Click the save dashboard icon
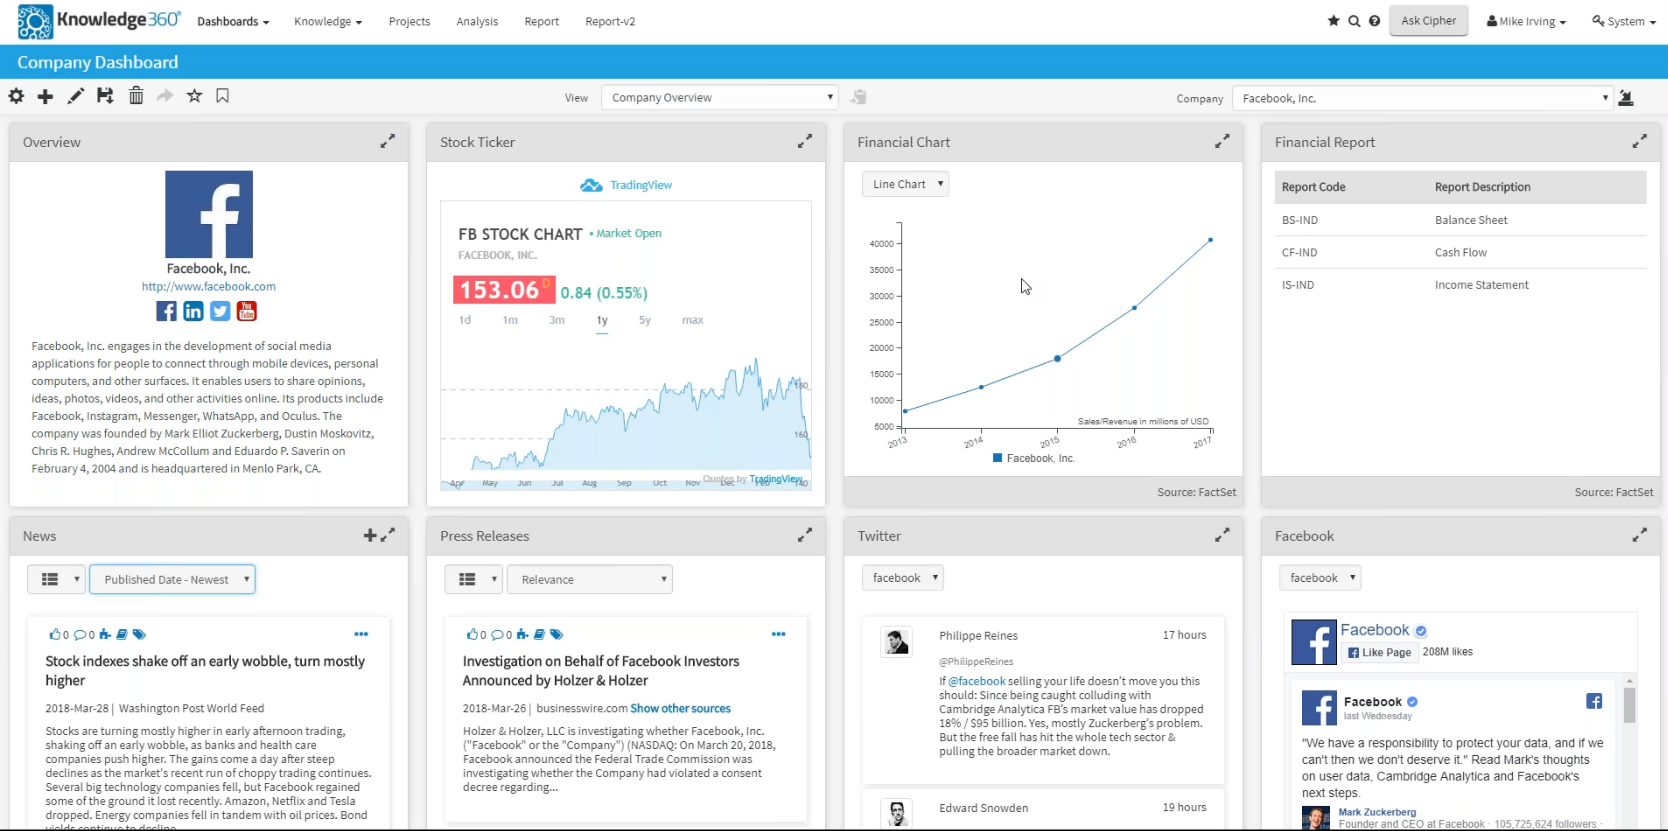Image resolution: width=1668 pixels, height=831 pixels. tap(105, 96)
